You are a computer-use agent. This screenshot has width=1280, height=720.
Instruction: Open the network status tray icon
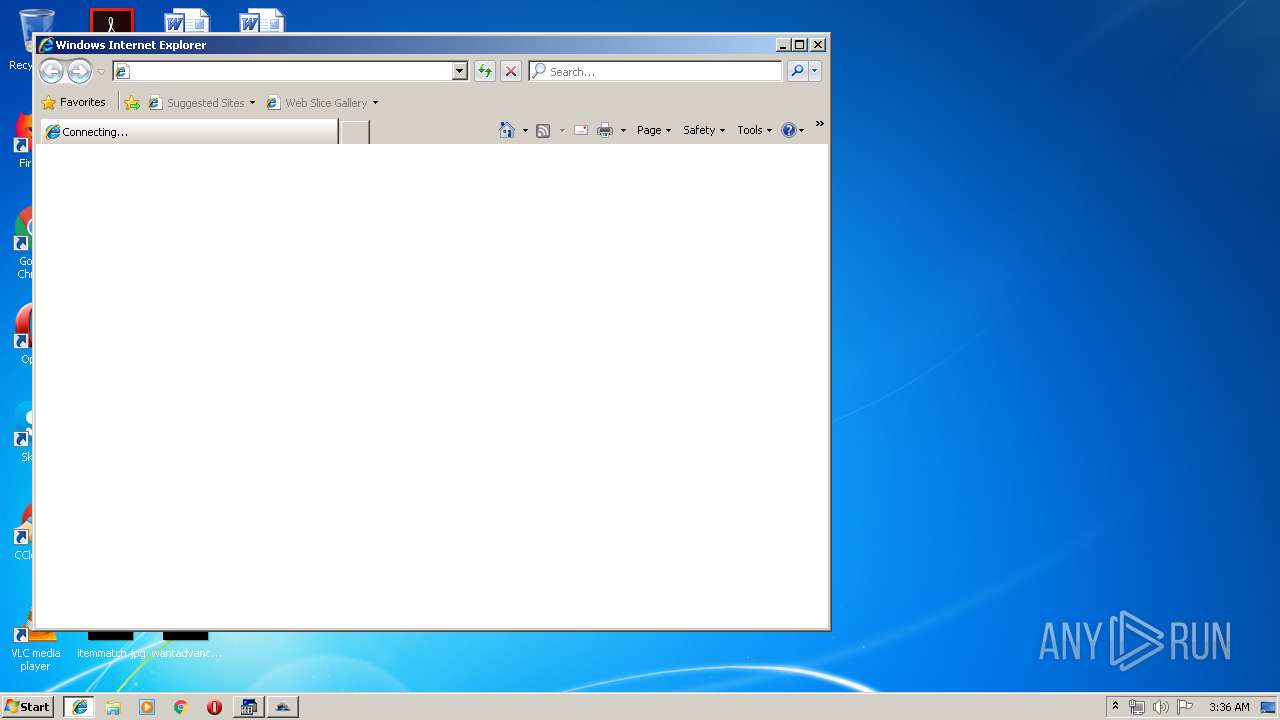pos(1137,707)
